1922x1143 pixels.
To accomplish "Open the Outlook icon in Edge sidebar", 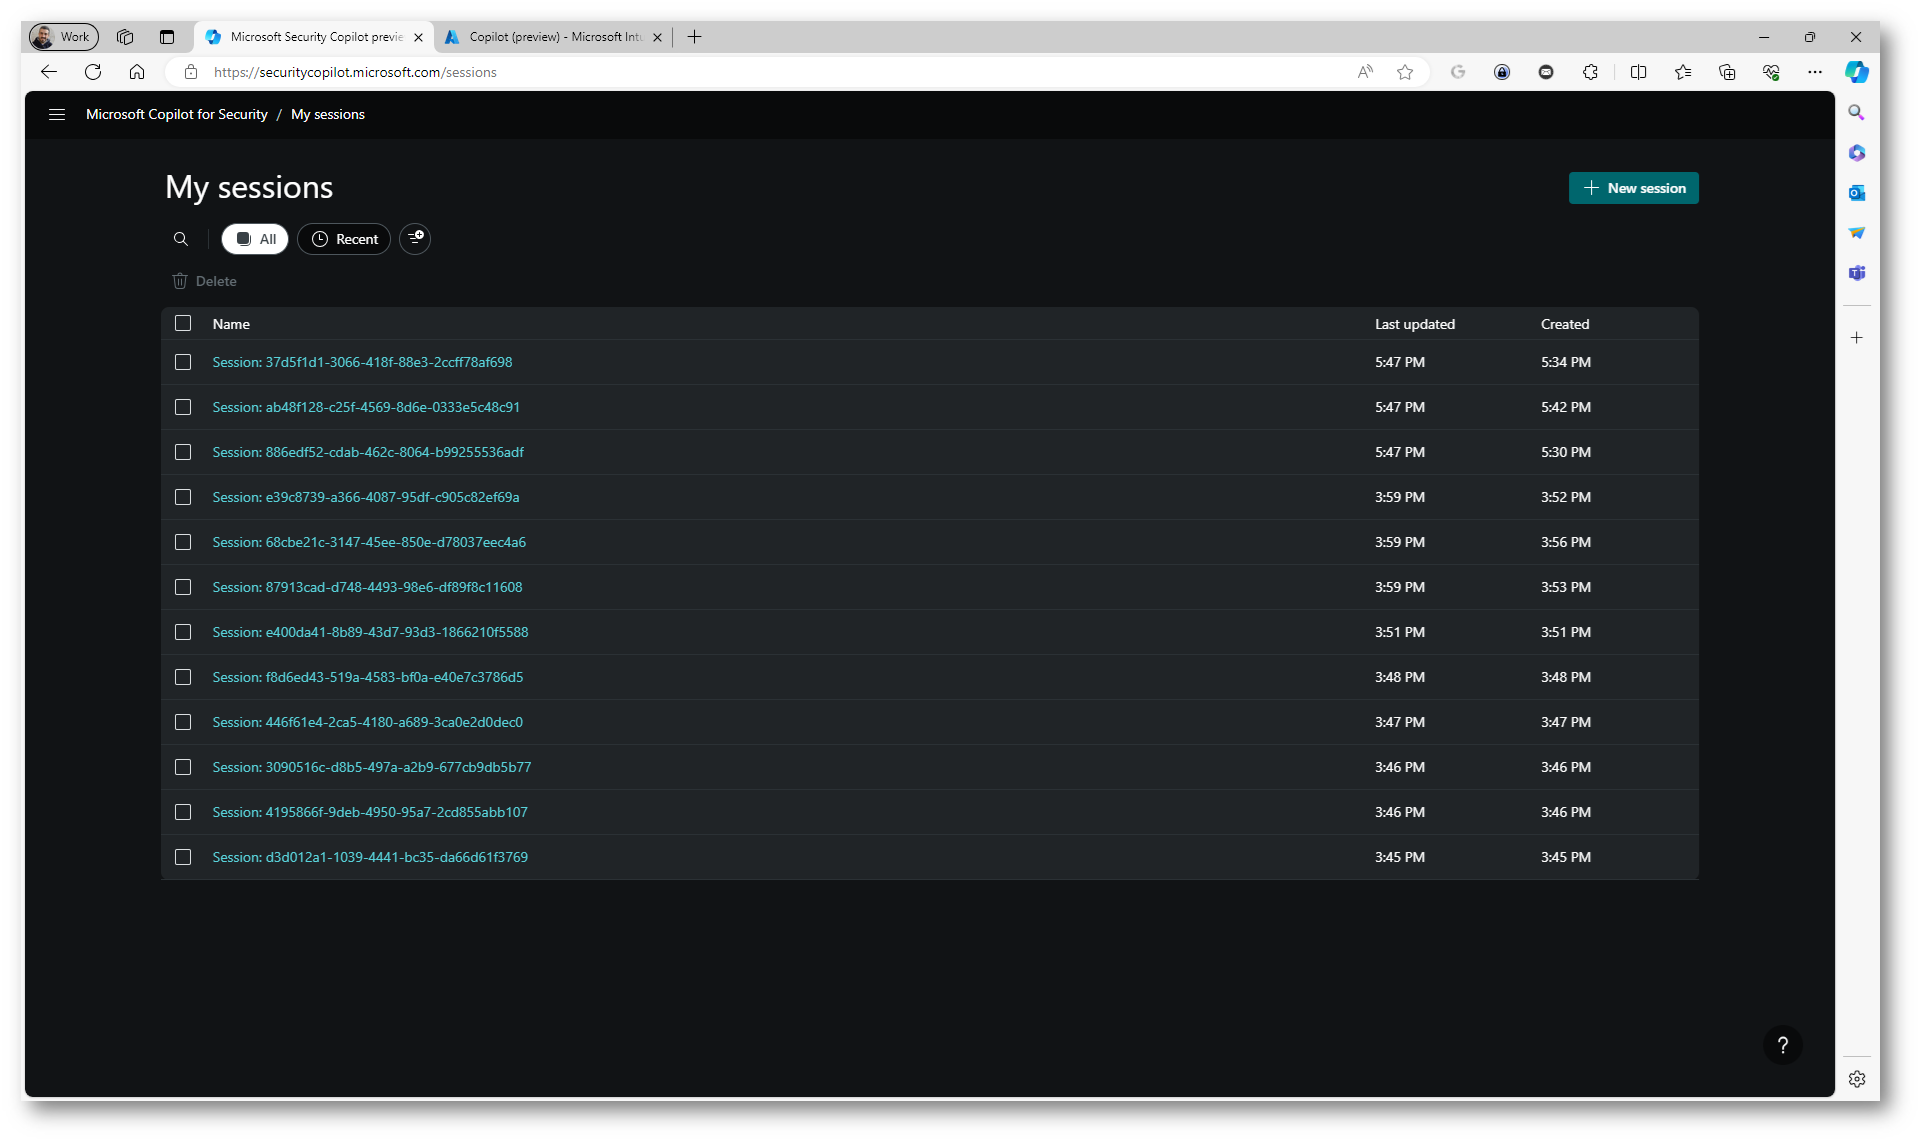I will point(1857,193).
